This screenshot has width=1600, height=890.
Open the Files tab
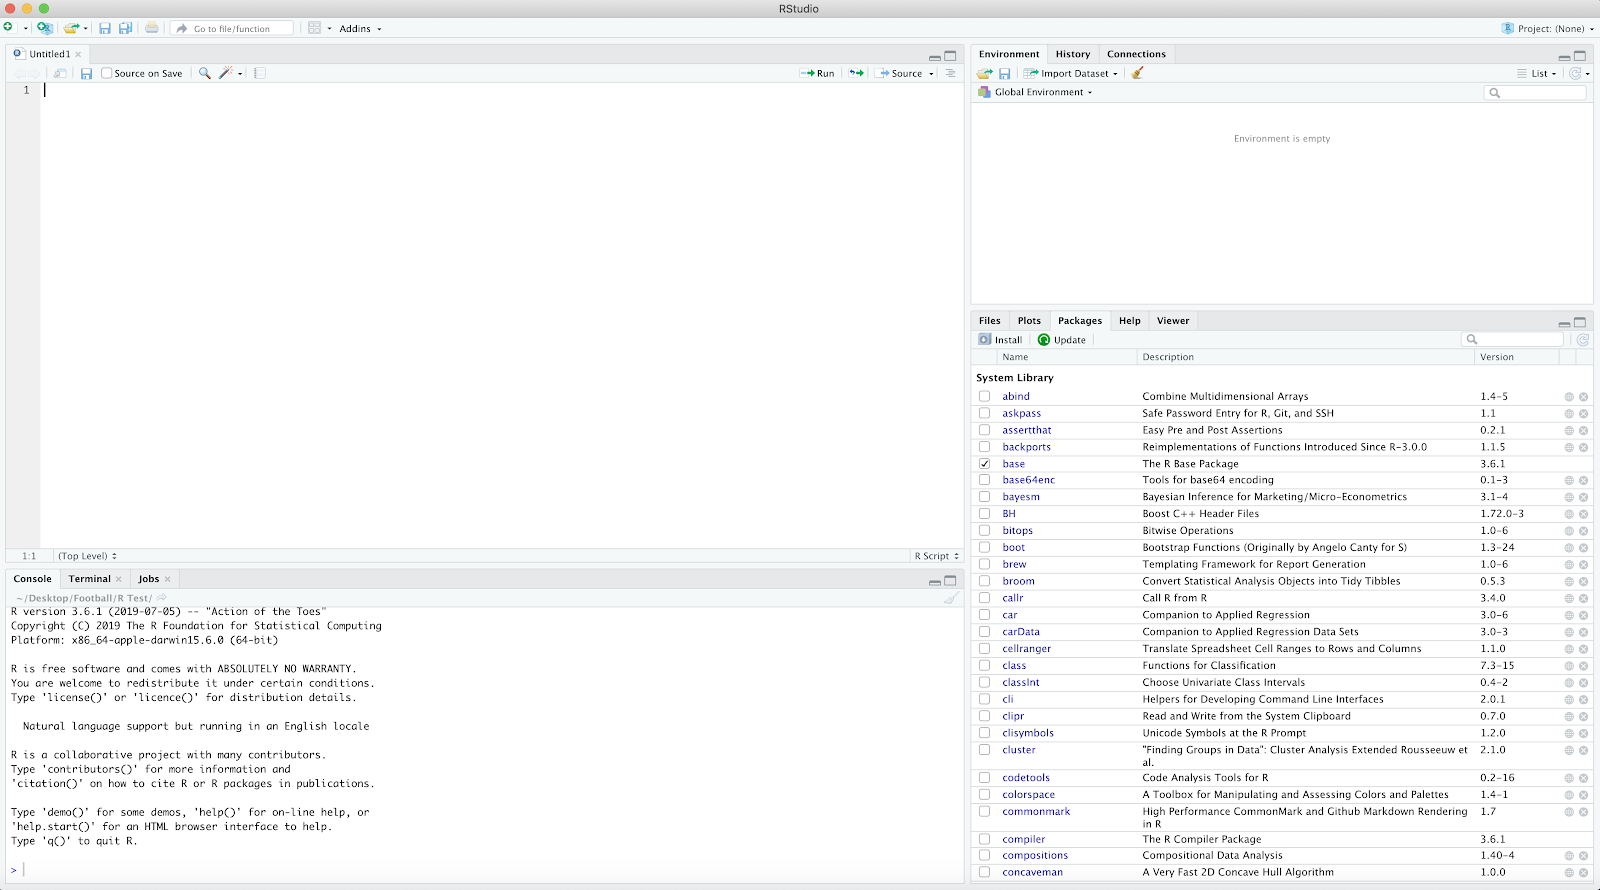(990, 321)
